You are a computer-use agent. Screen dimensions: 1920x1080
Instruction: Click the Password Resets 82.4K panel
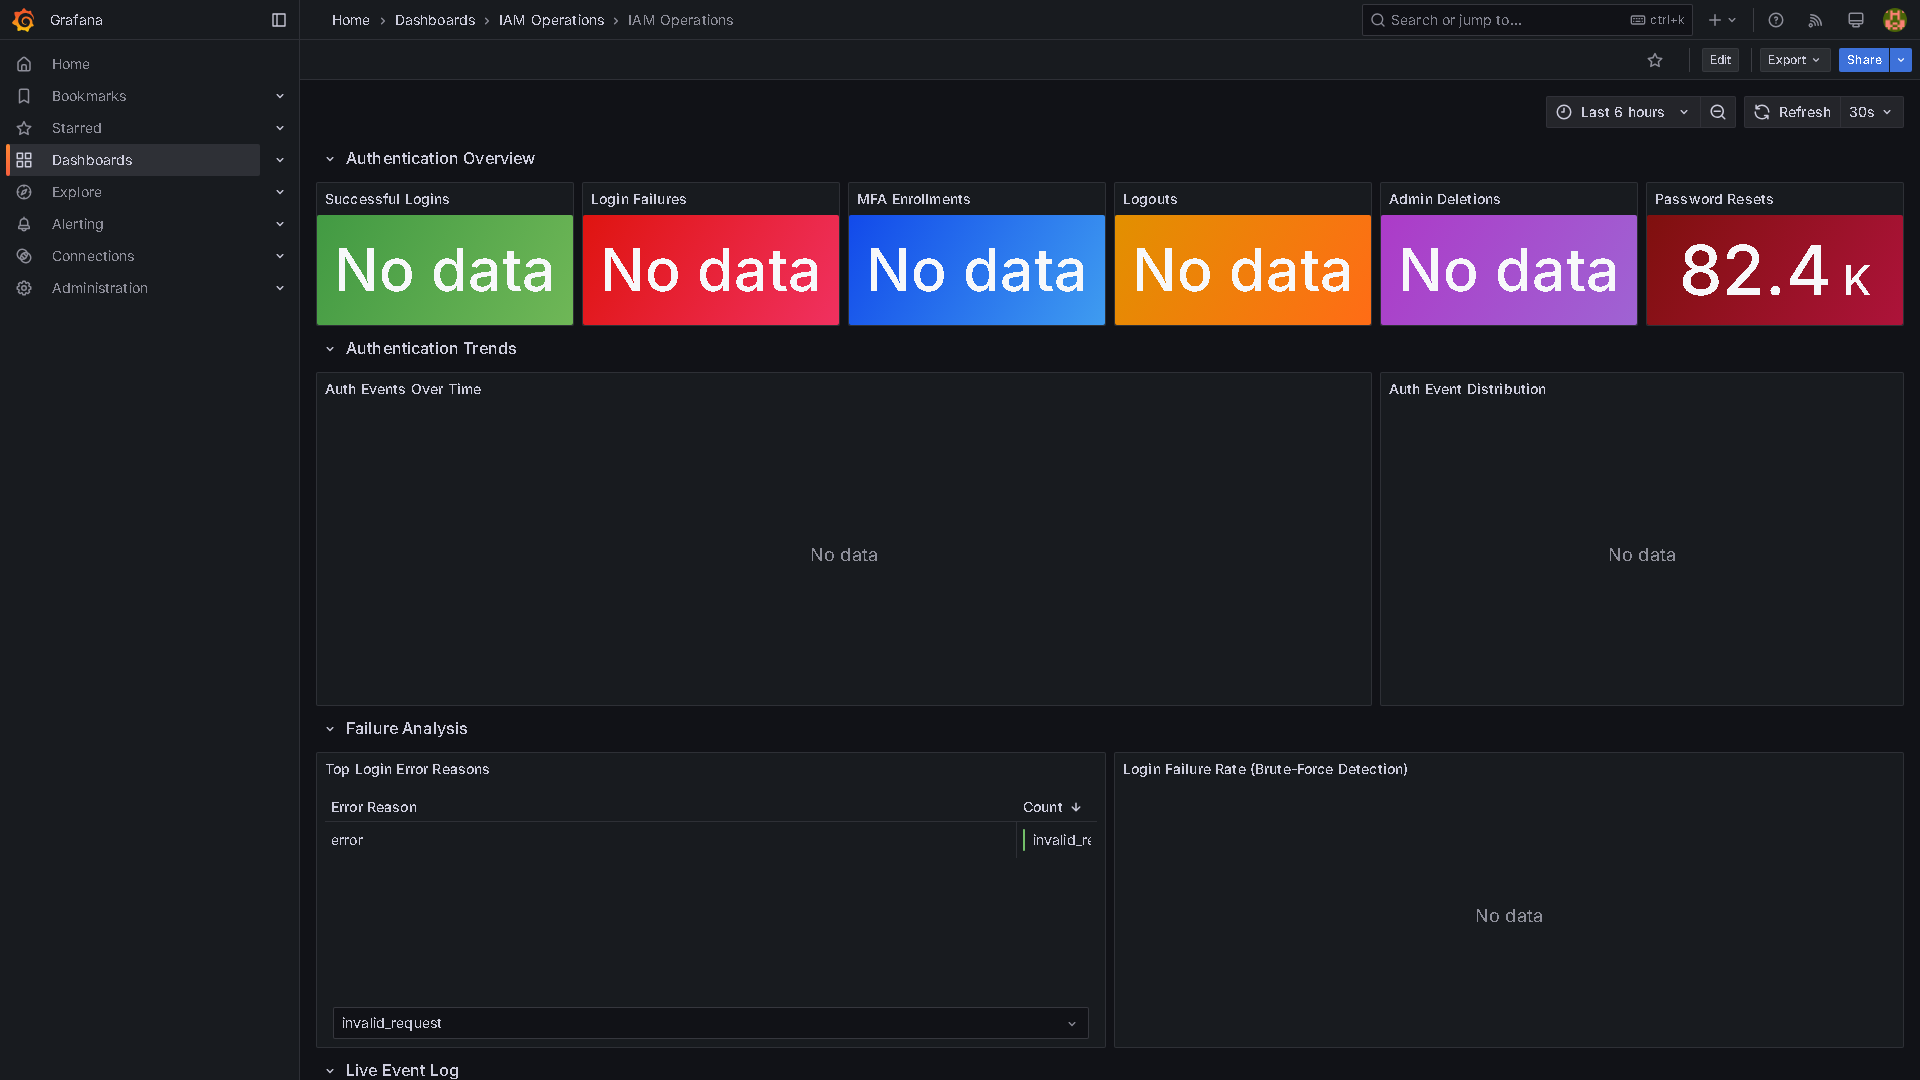[1774, 270]
